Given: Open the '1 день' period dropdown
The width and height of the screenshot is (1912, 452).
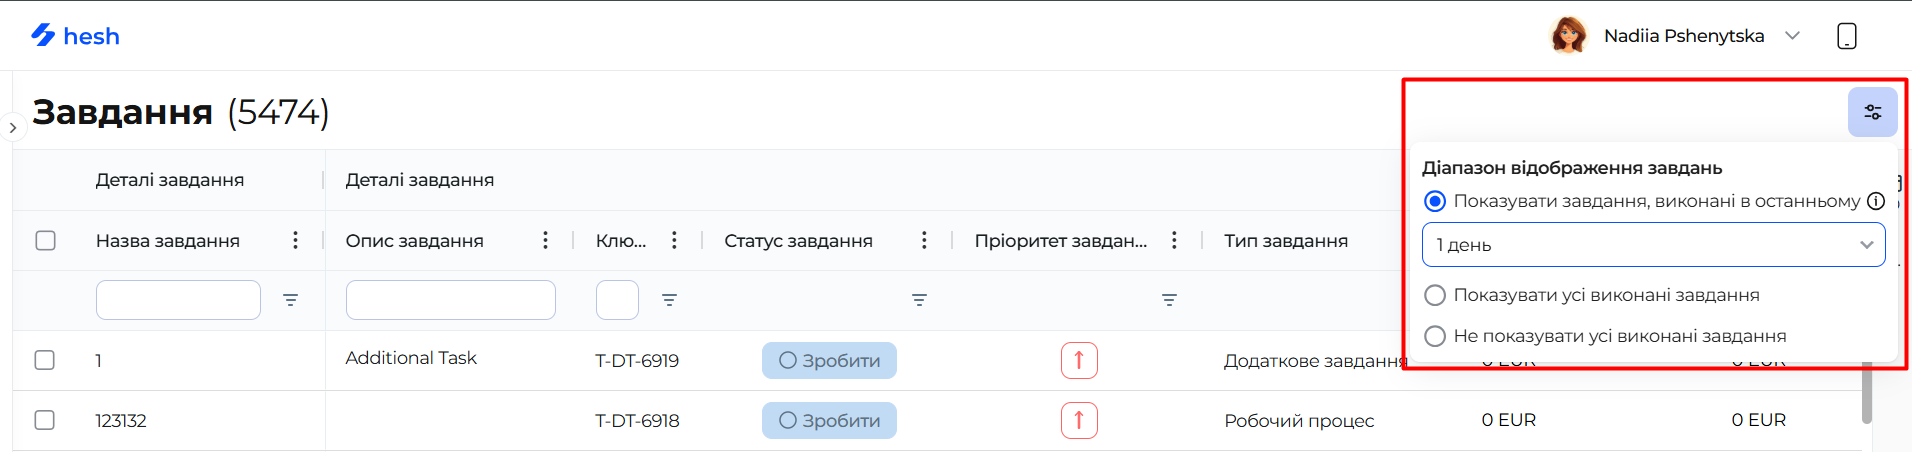Looking at the screenshot, I should 1653,245.
